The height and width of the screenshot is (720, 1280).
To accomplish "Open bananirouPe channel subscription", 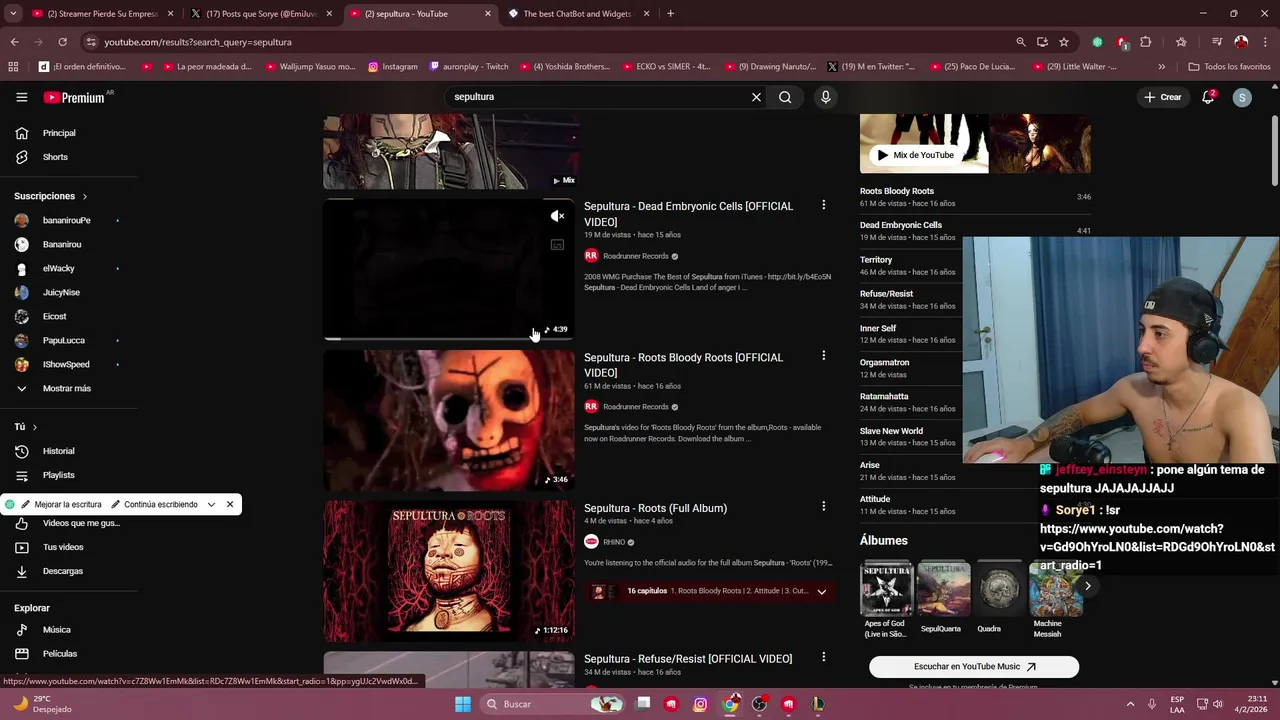I will pyautogui.click(x=68, y=220).
